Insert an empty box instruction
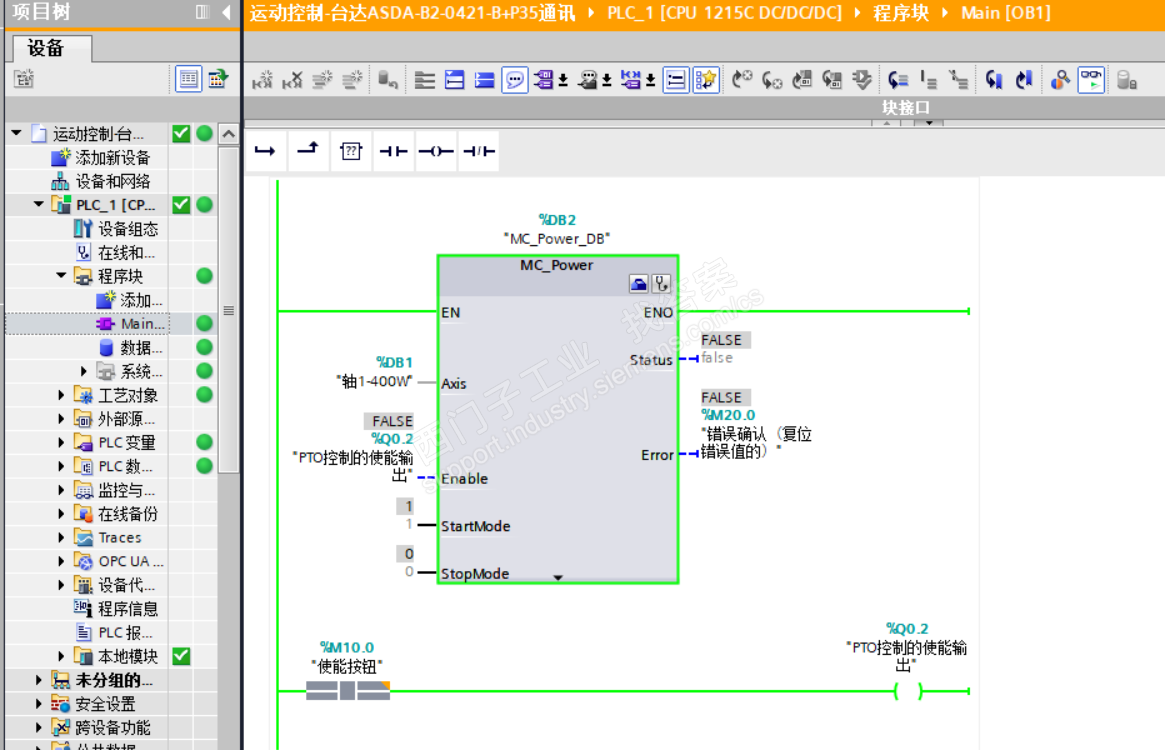This screenshot has width=1165, height=750. point(350,151)
